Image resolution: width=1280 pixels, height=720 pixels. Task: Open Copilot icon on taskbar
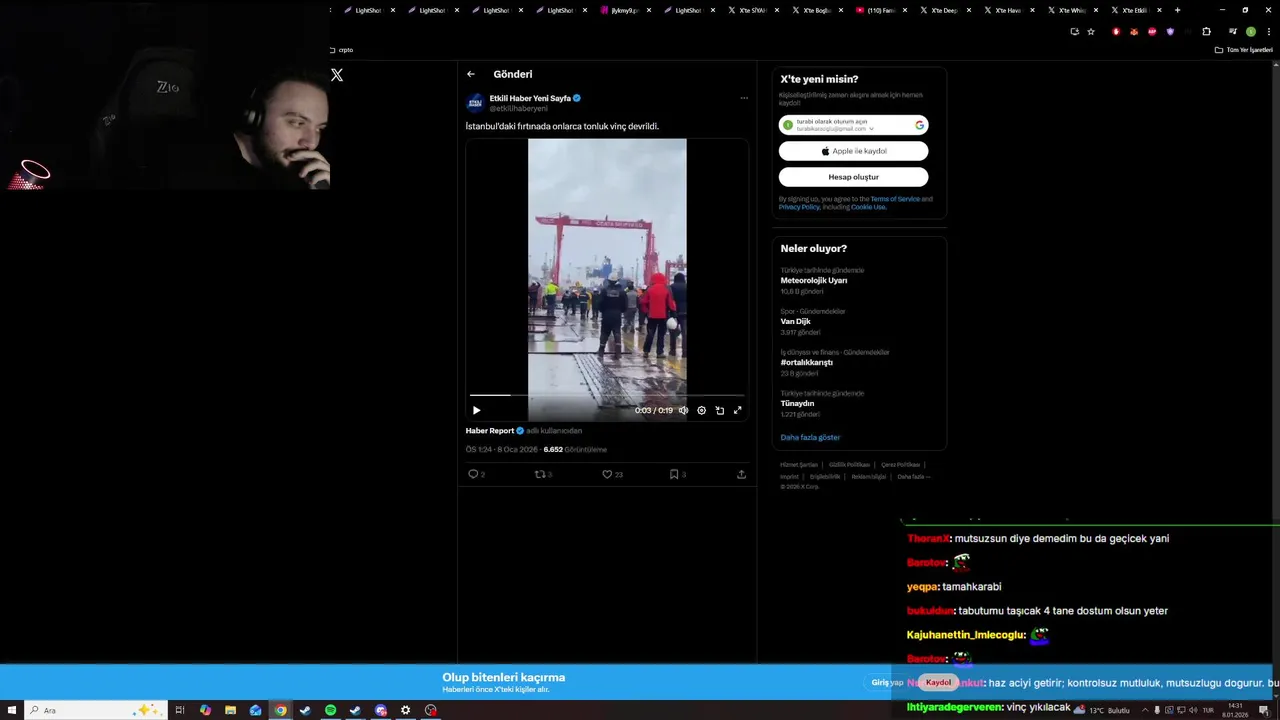coord(205,710)
